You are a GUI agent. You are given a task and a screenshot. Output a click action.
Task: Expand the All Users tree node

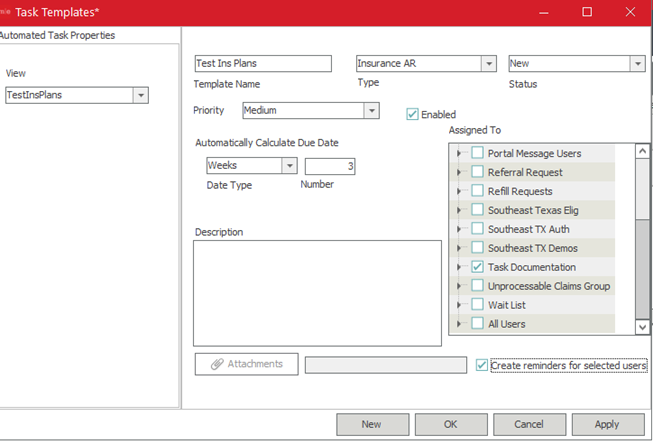tap(460, 324)
